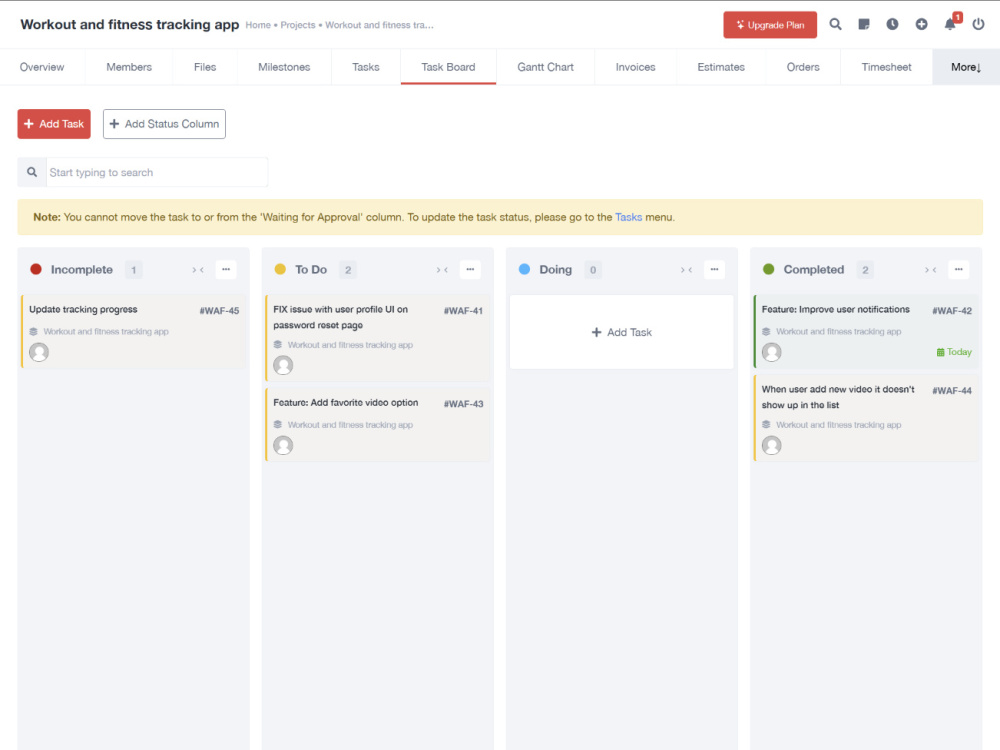
Task: Open Feature: Improve user notifications task
Action: point(835,309)
